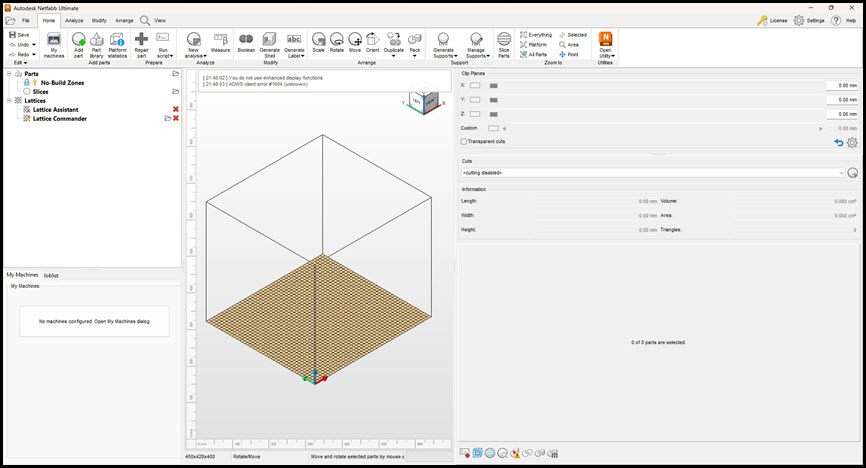
Task: Zoom to All Parts
Action: coord(534,55)
